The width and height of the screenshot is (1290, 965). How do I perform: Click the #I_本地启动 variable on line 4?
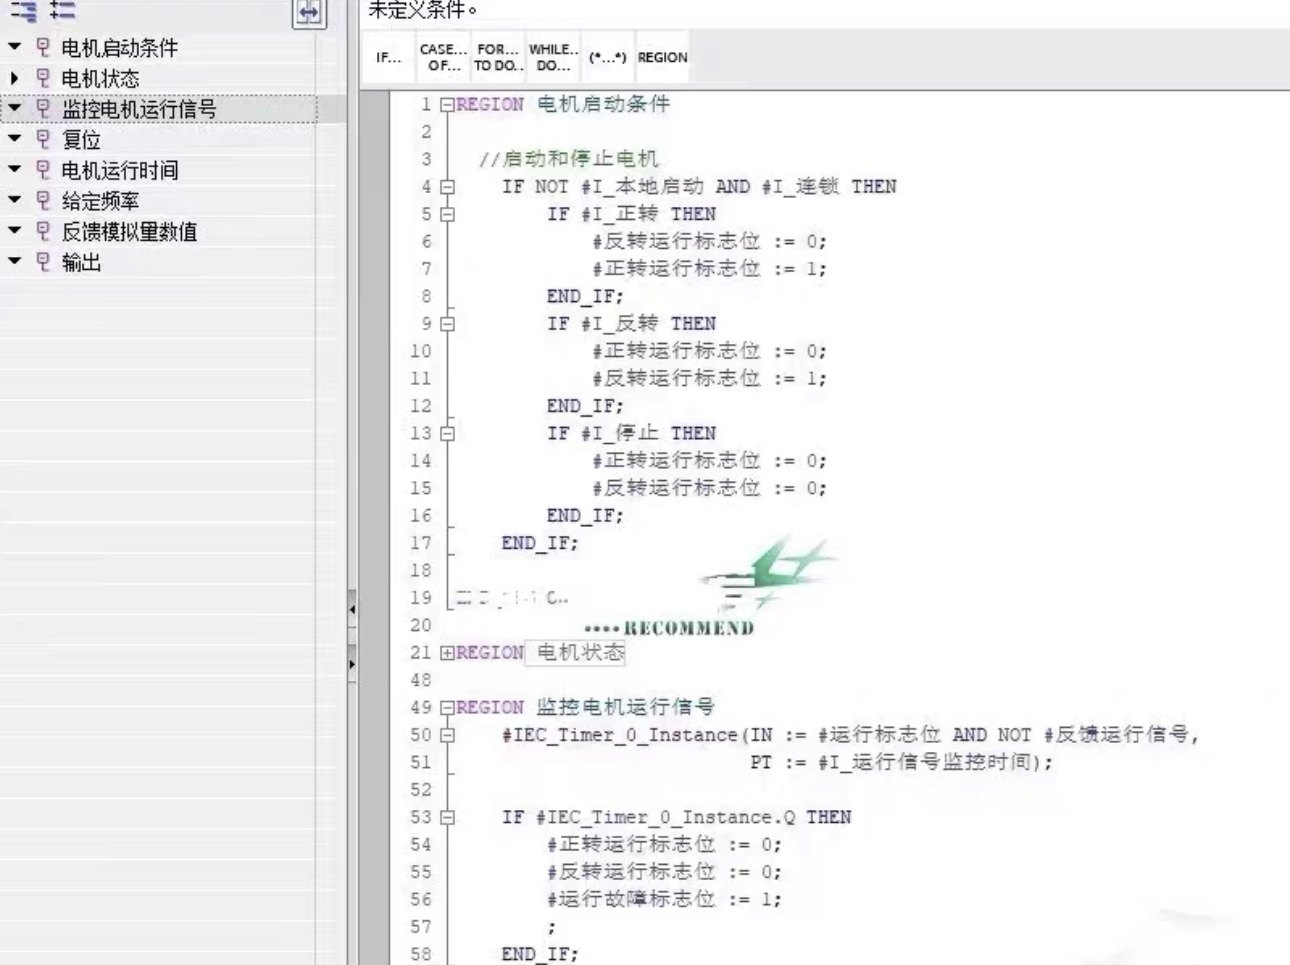click(643, 186)
